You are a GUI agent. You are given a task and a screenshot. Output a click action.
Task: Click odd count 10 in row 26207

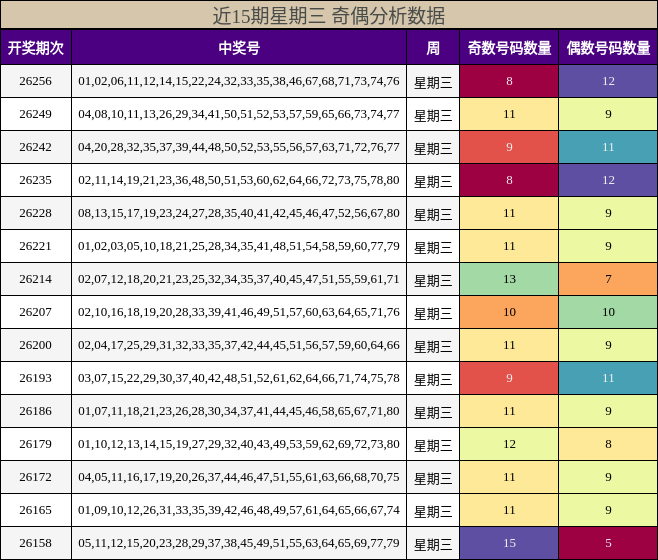(509, 312)
